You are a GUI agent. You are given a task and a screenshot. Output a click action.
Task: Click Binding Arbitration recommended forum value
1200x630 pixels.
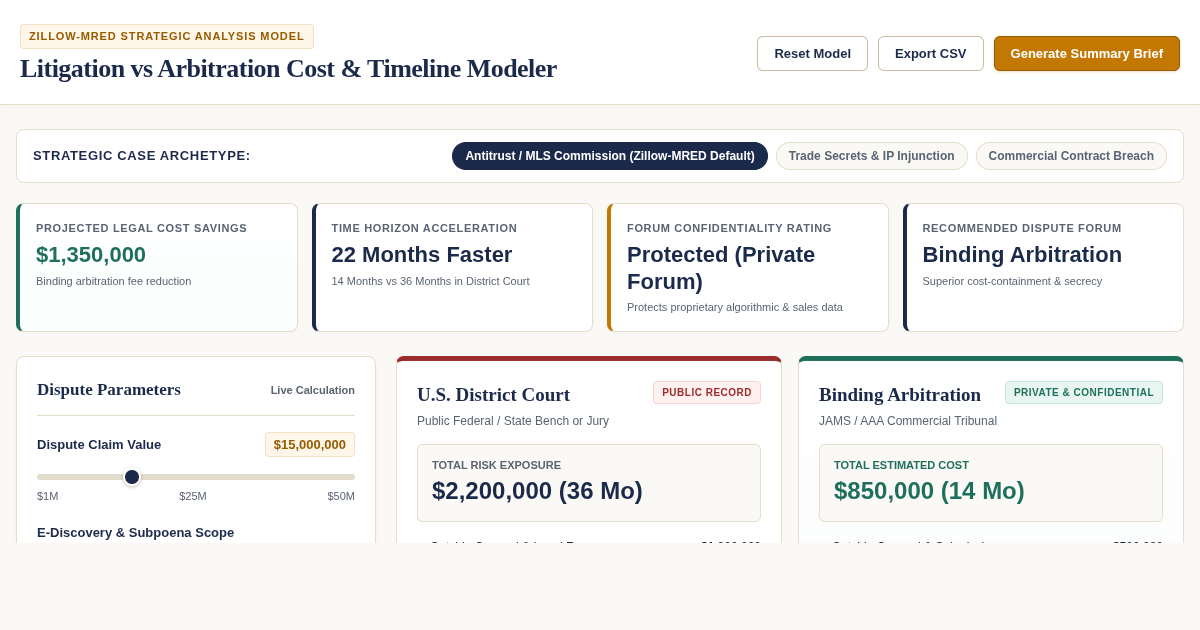pos(1022,255)
